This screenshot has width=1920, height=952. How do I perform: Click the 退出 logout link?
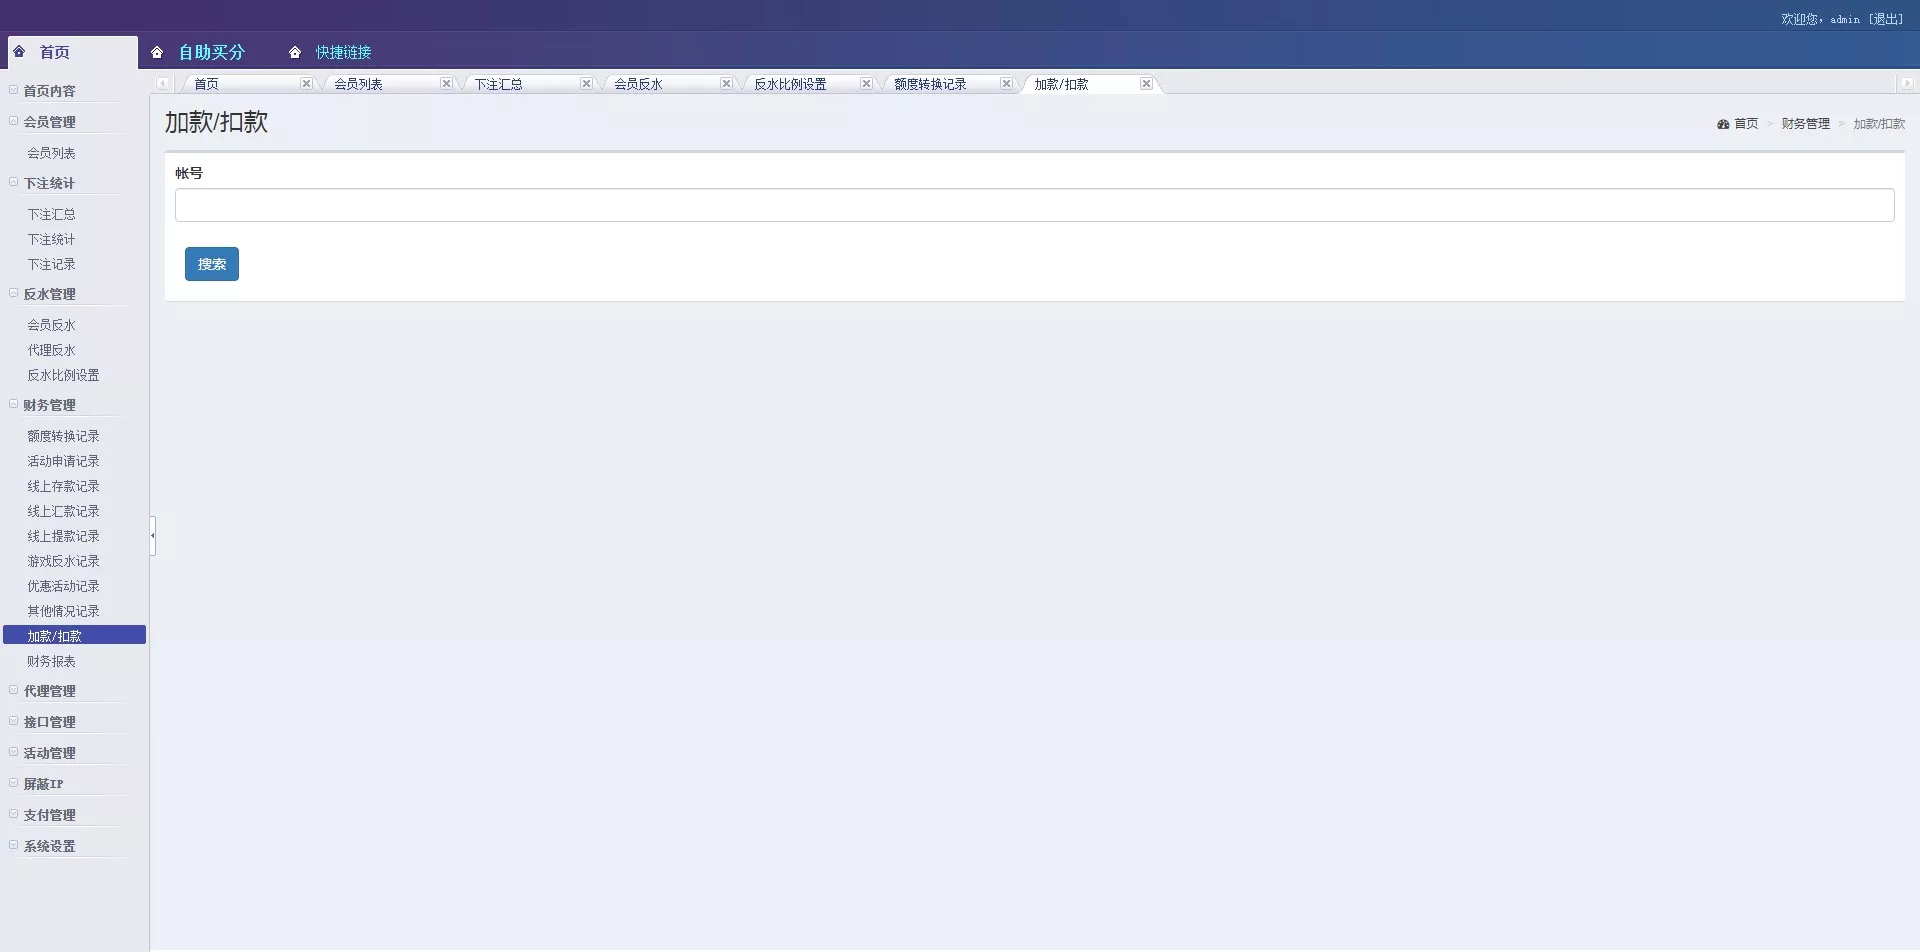(x=1886, y=19)
